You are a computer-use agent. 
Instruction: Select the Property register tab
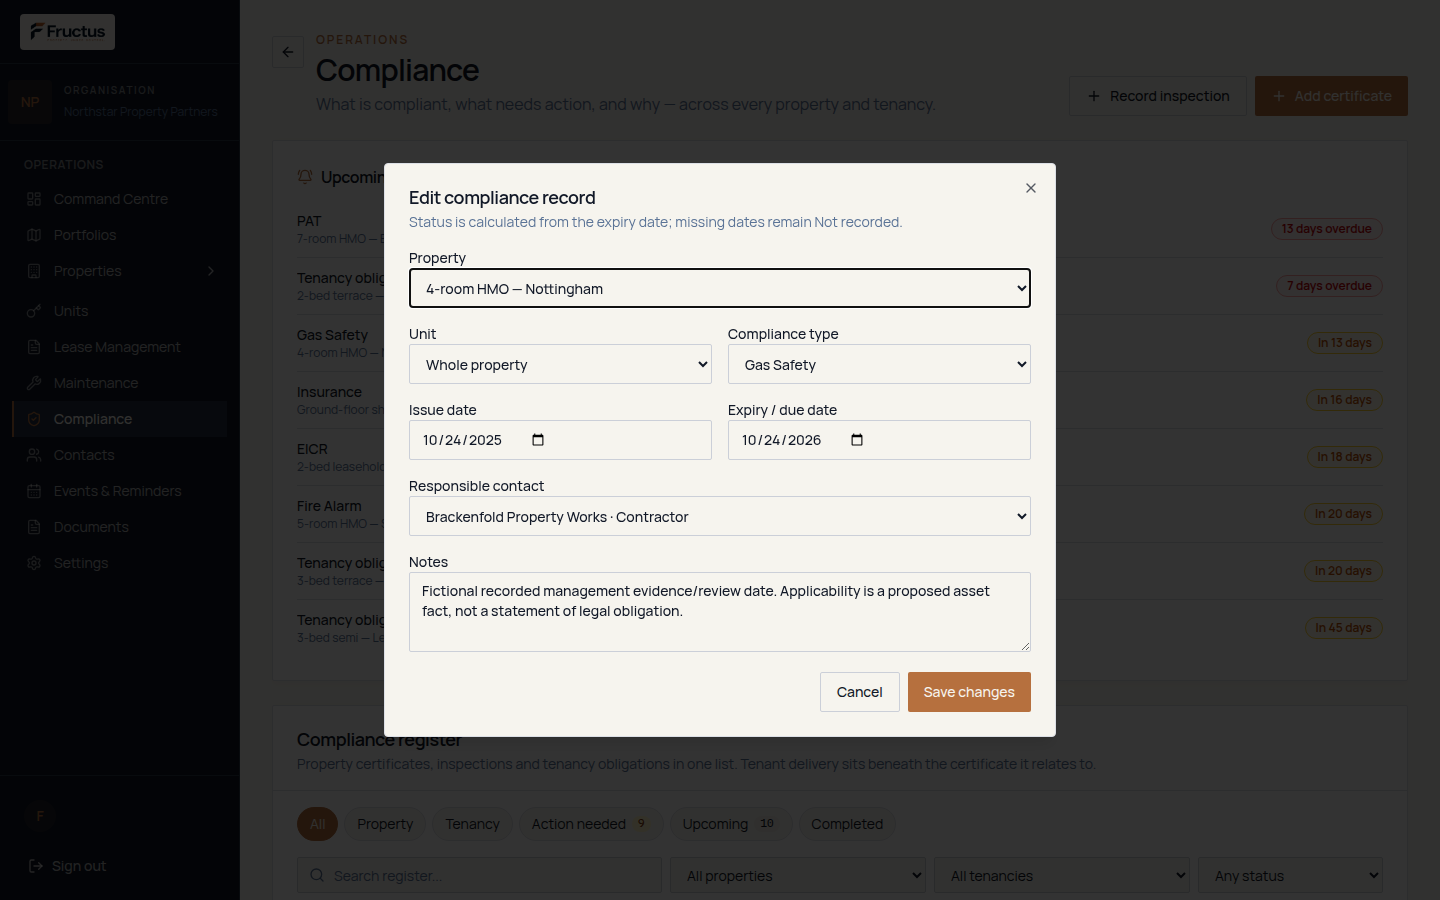385,824
